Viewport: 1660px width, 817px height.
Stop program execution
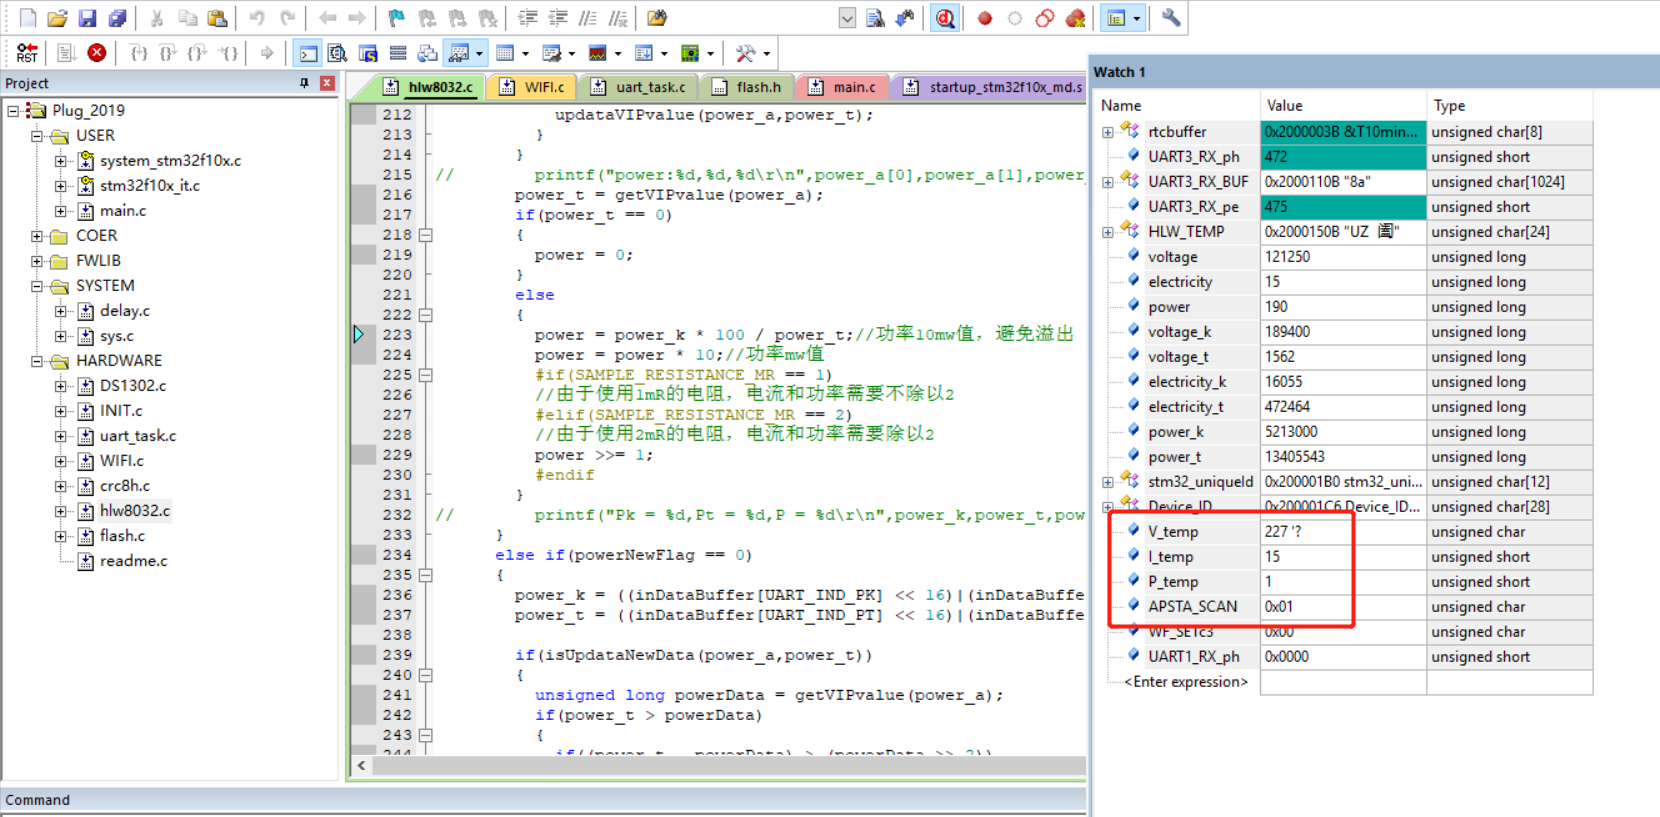[x=97, y=53]
